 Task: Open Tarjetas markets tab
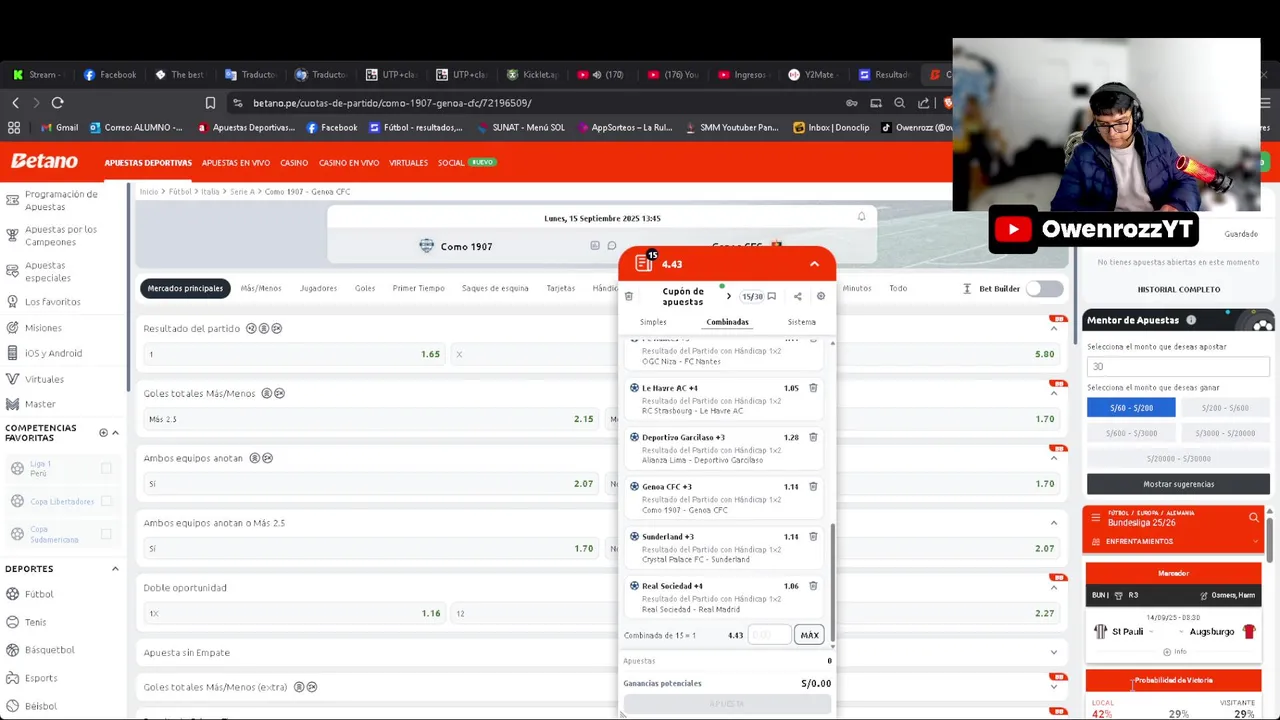click(x=560, y=288)
